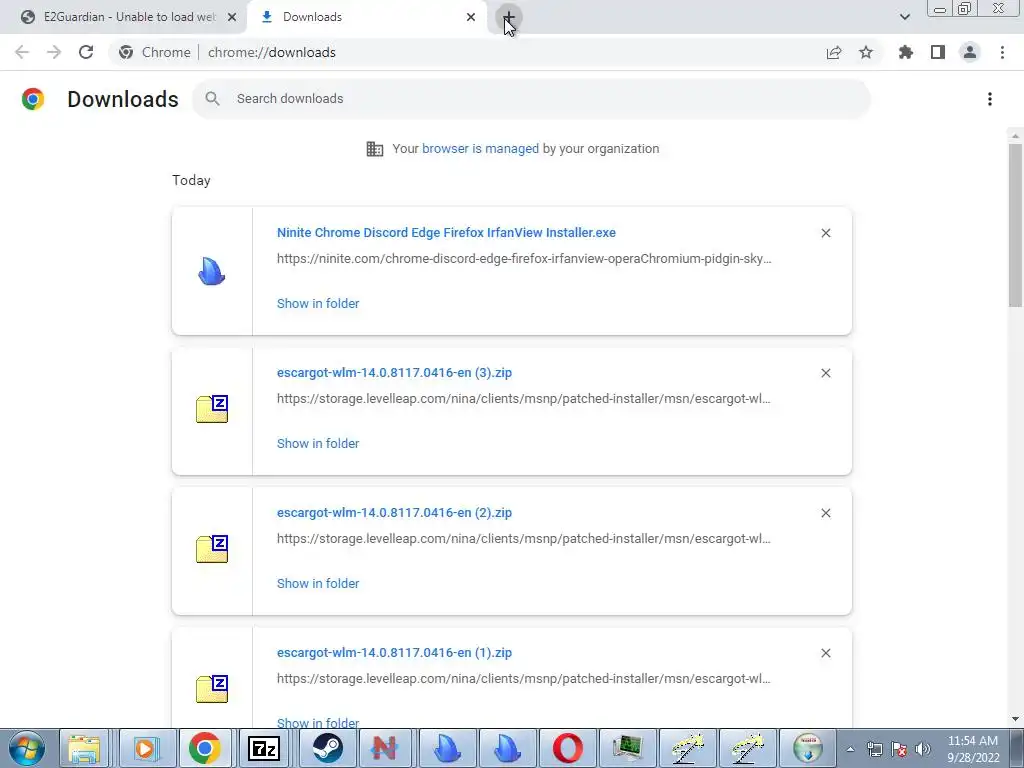Click Chrome icon in taskbar

click(204, 748)
